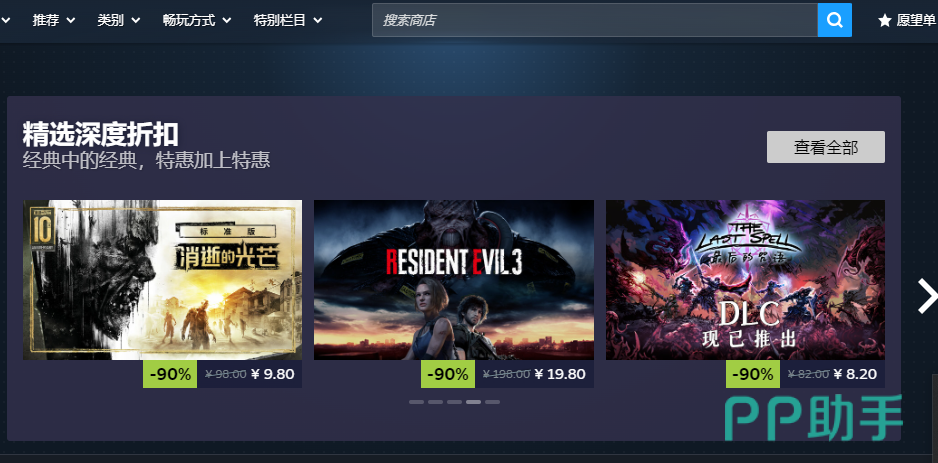Advance carousel with the right arrow
Image resolution: width=938 pixels, height=463 pixels.
pos(928,295)
